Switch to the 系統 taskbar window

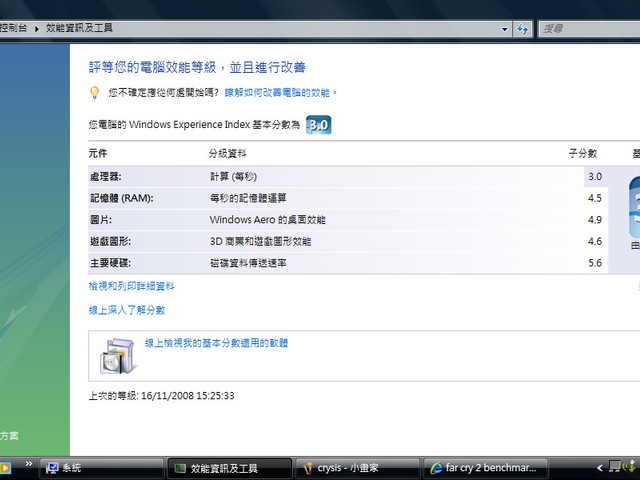(x=101, y=468)
